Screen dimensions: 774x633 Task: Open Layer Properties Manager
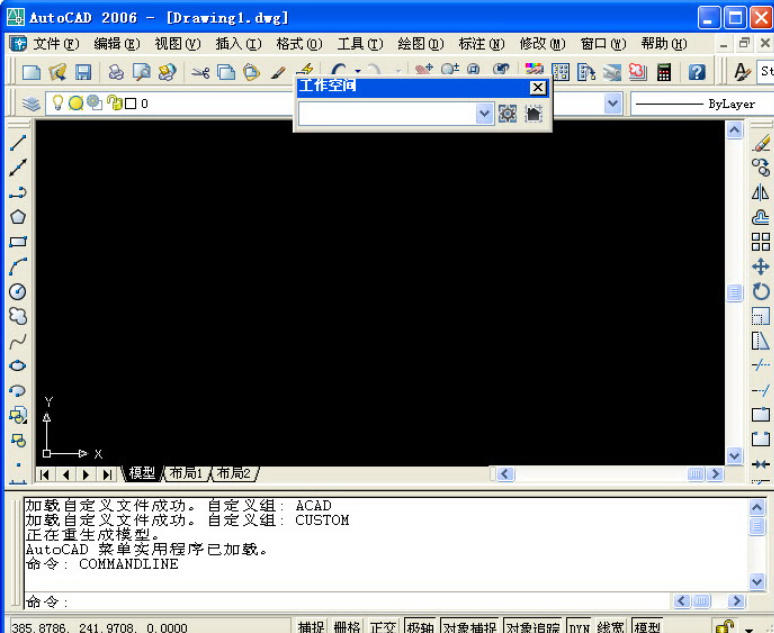[x=31, y=104]
